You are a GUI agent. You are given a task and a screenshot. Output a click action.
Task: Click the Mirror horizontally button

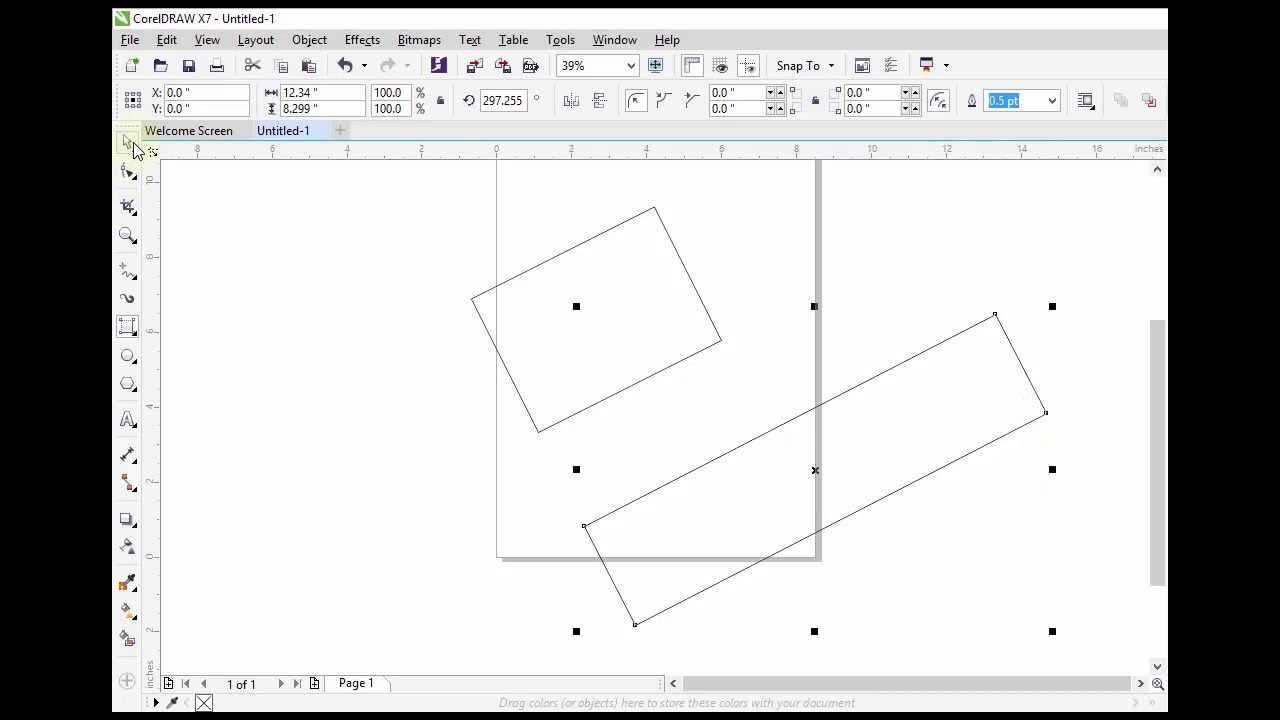point(571,101)
